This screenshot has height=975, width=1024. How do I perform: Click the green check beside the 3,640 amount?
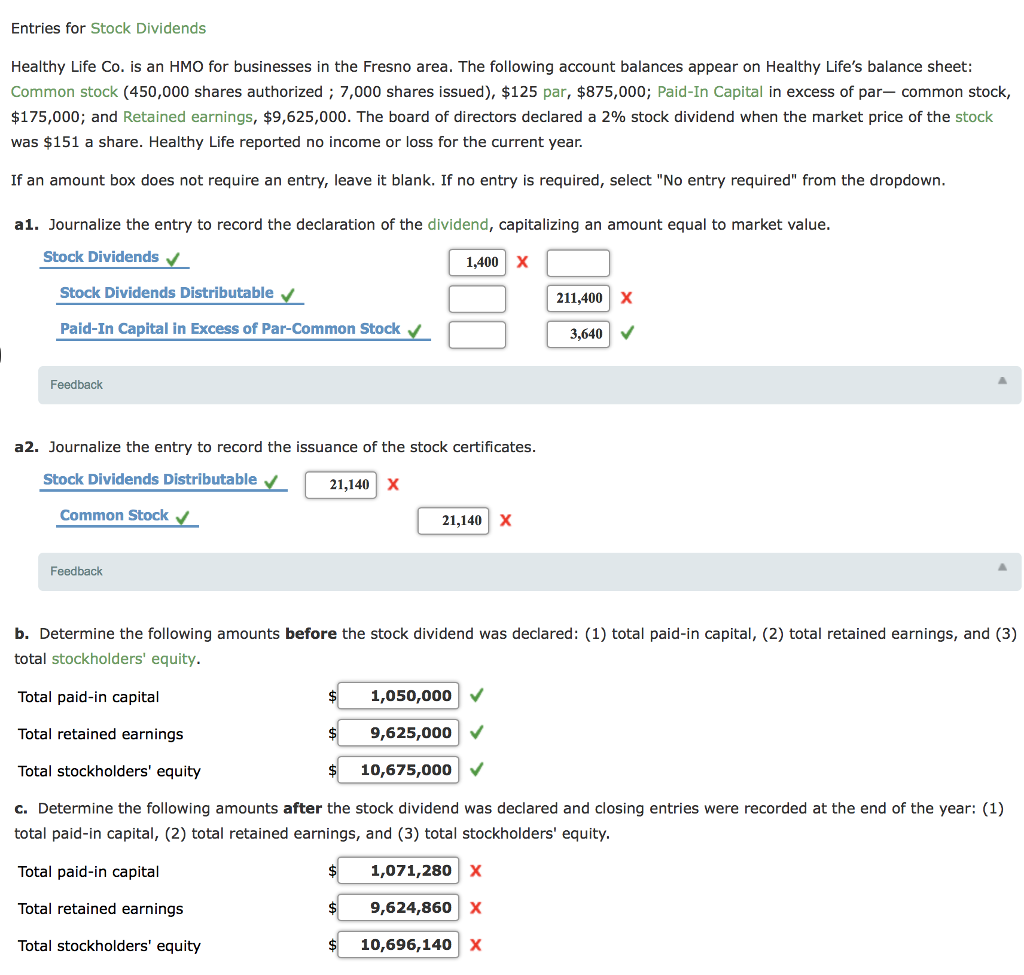[x=627, y=334]
